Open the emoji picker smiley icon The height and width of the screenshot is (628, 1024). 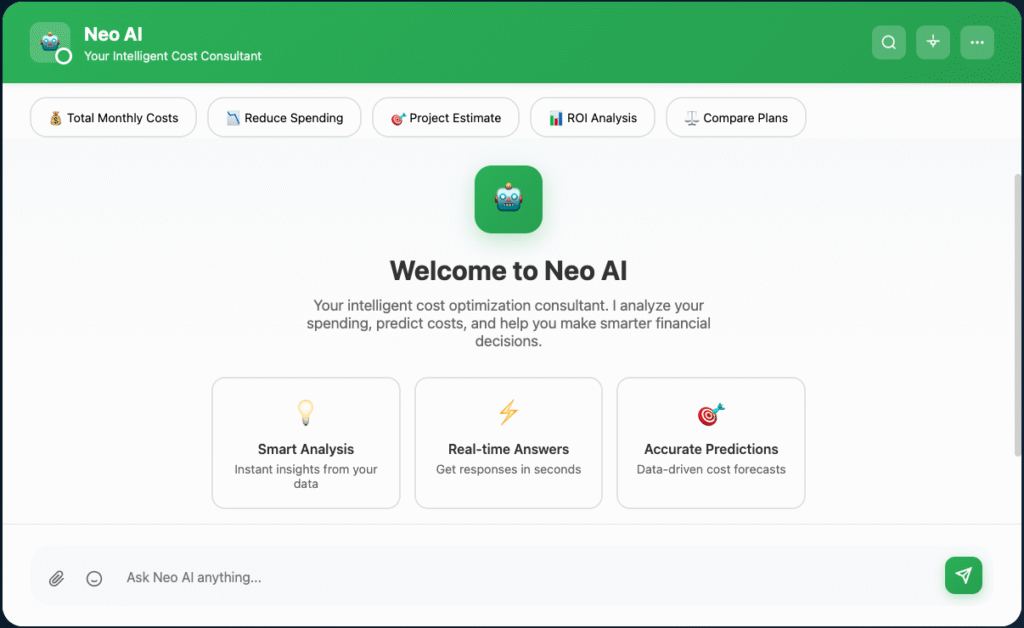[94, 578]
